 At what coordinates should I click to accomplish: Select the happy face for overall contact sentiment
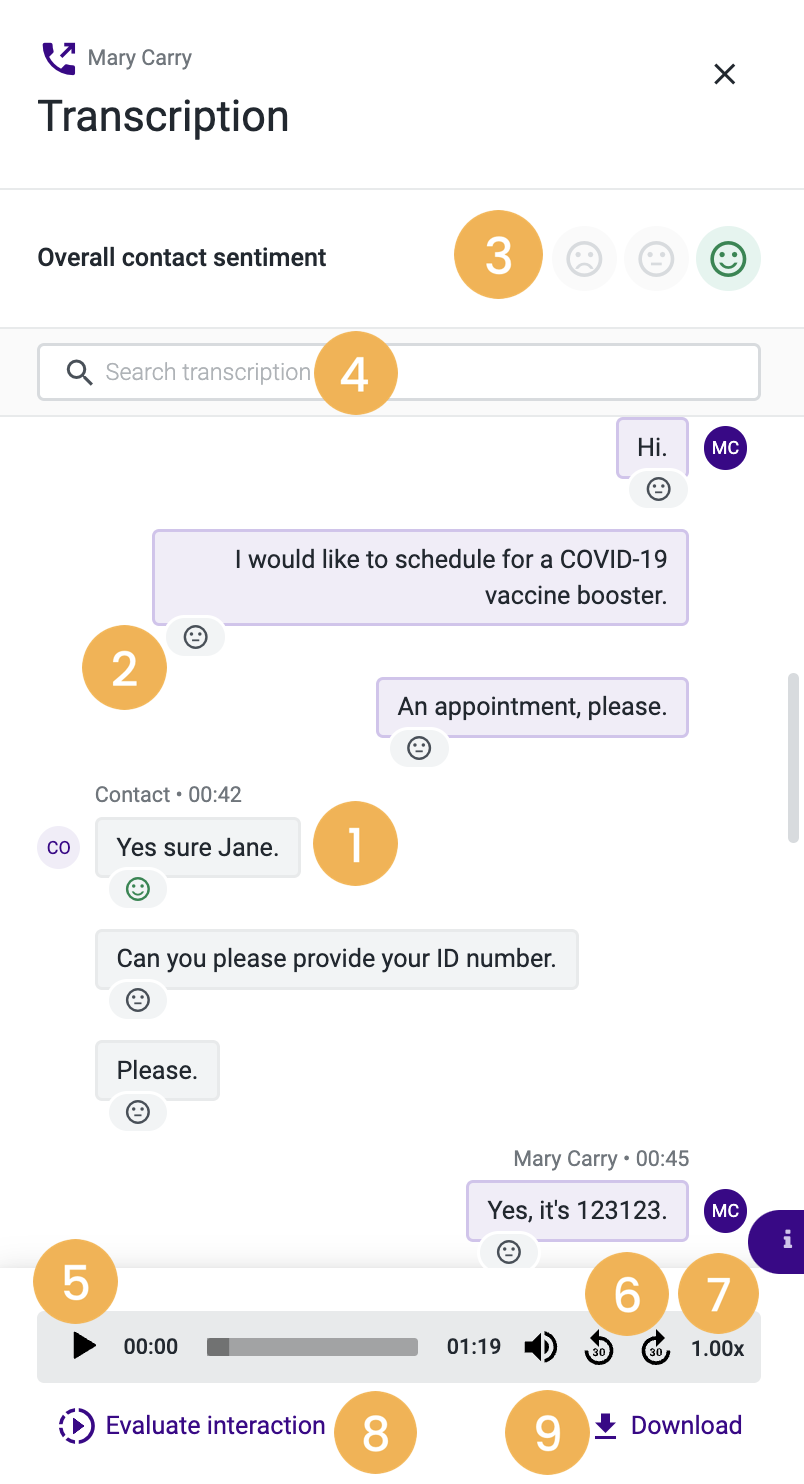click(x=728, y=258)
